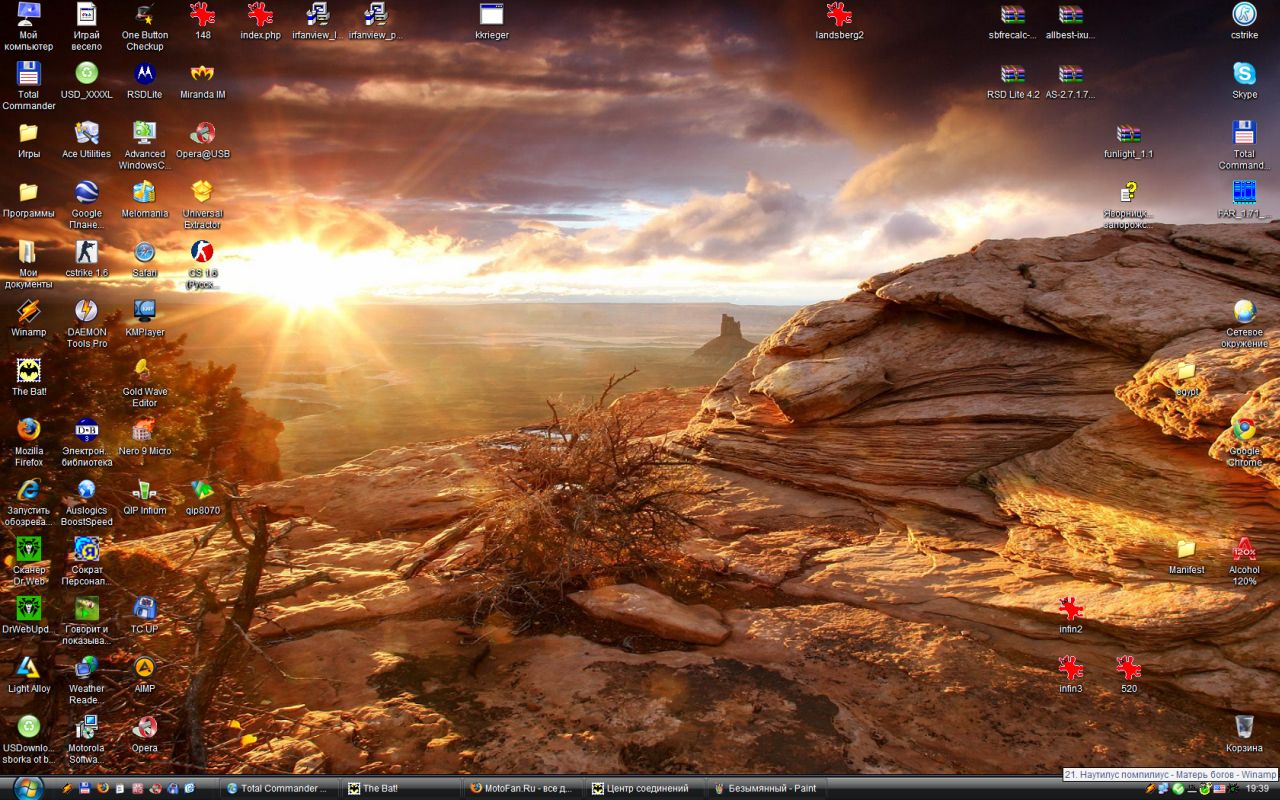Click the language flag tray icon

[1220, 788]
